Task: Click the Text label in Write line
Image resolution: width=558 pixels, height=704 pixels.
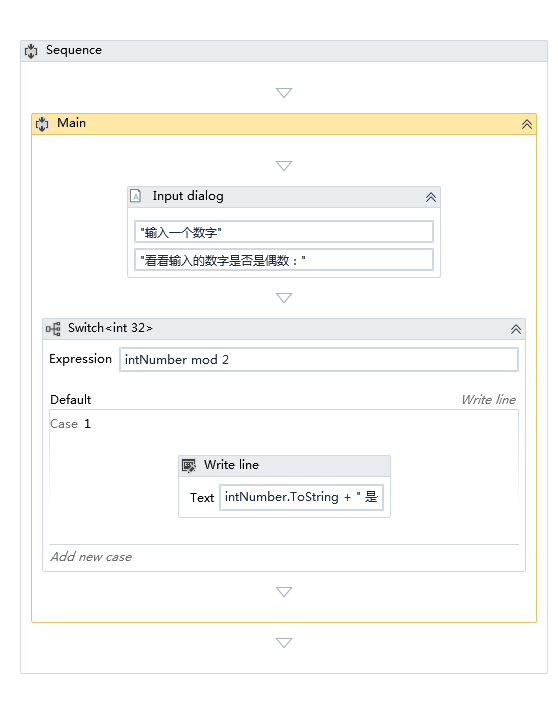Action: (x=202, y=497)
